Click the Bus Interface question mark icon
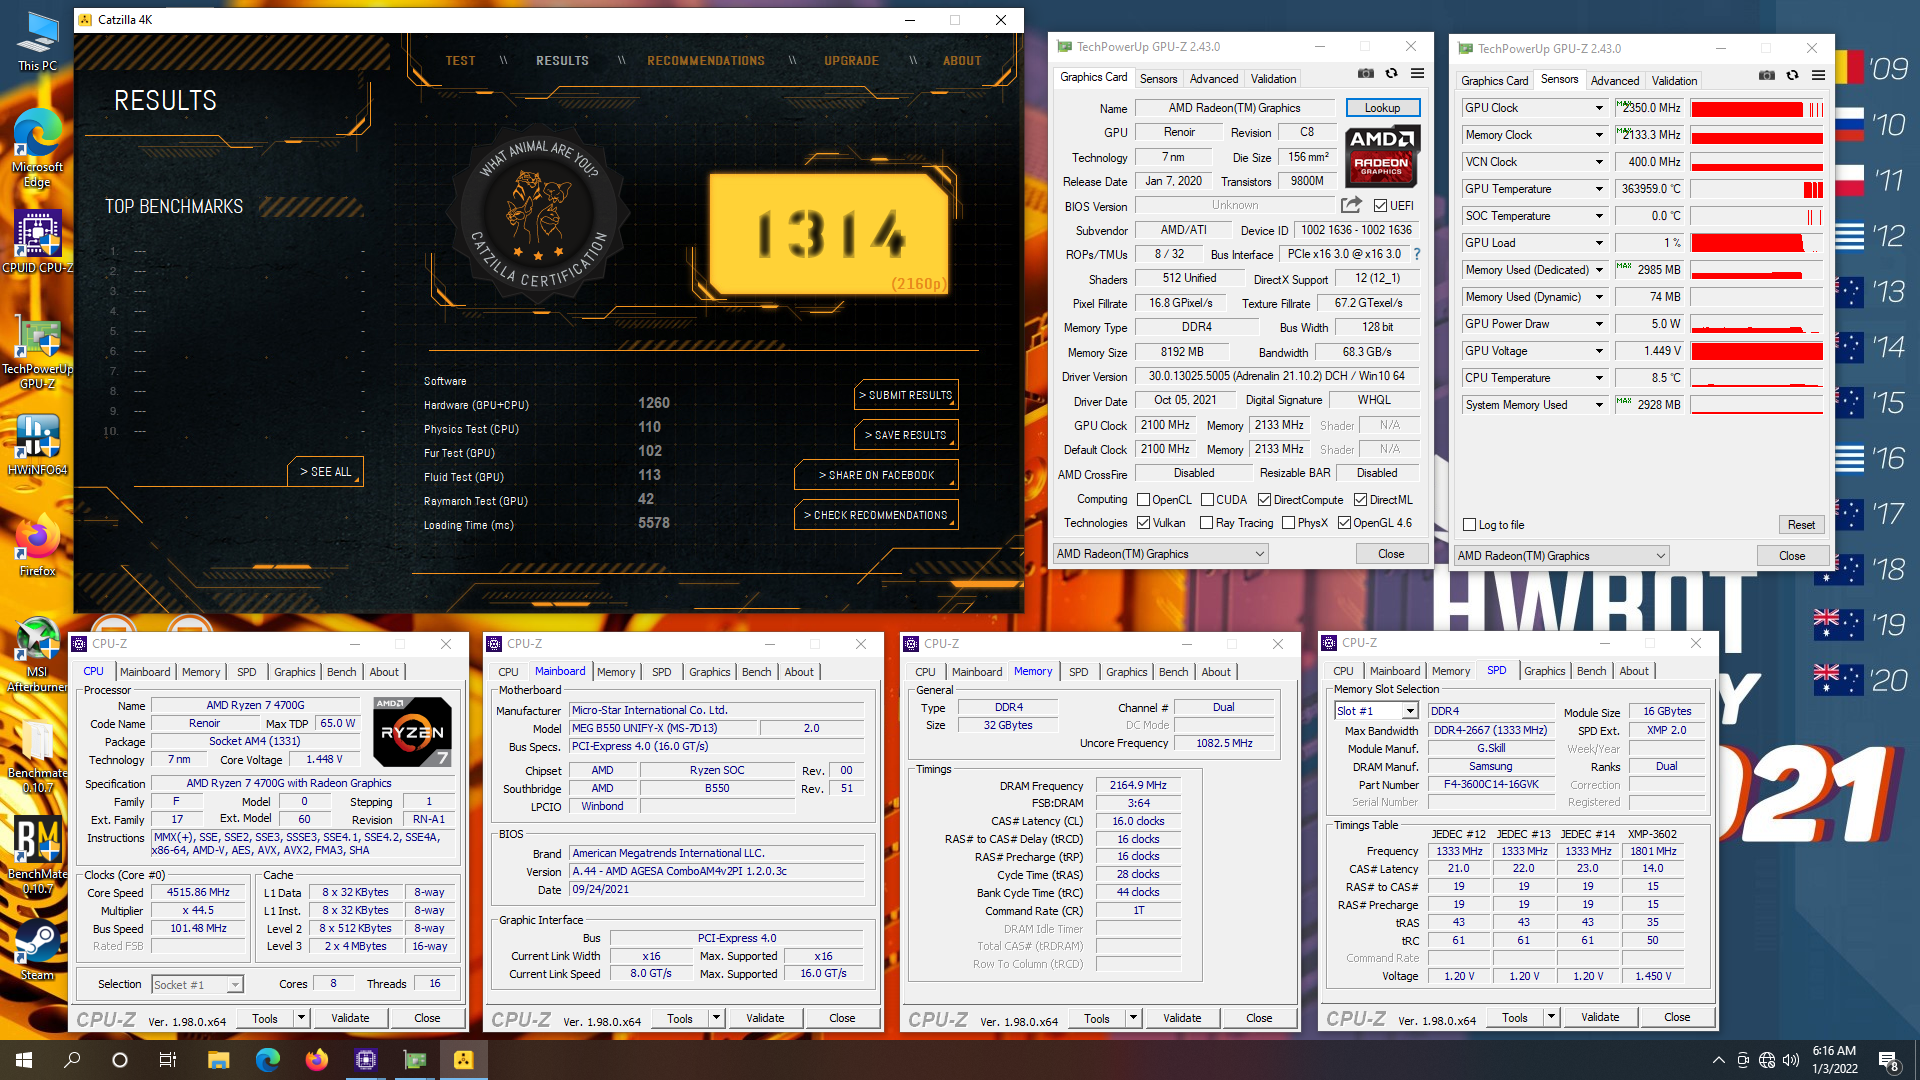The height and width of the screenshot is (1080, 1920). click(1416, 254)
